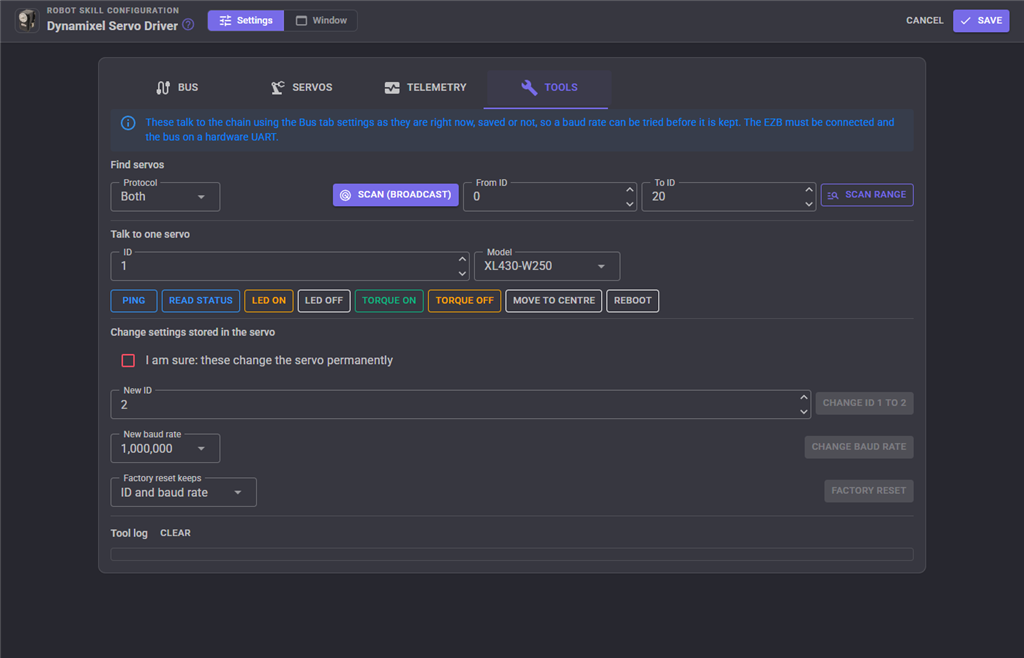Decrease the New ID value
The image size is (1024, 658).
(803, 412)
